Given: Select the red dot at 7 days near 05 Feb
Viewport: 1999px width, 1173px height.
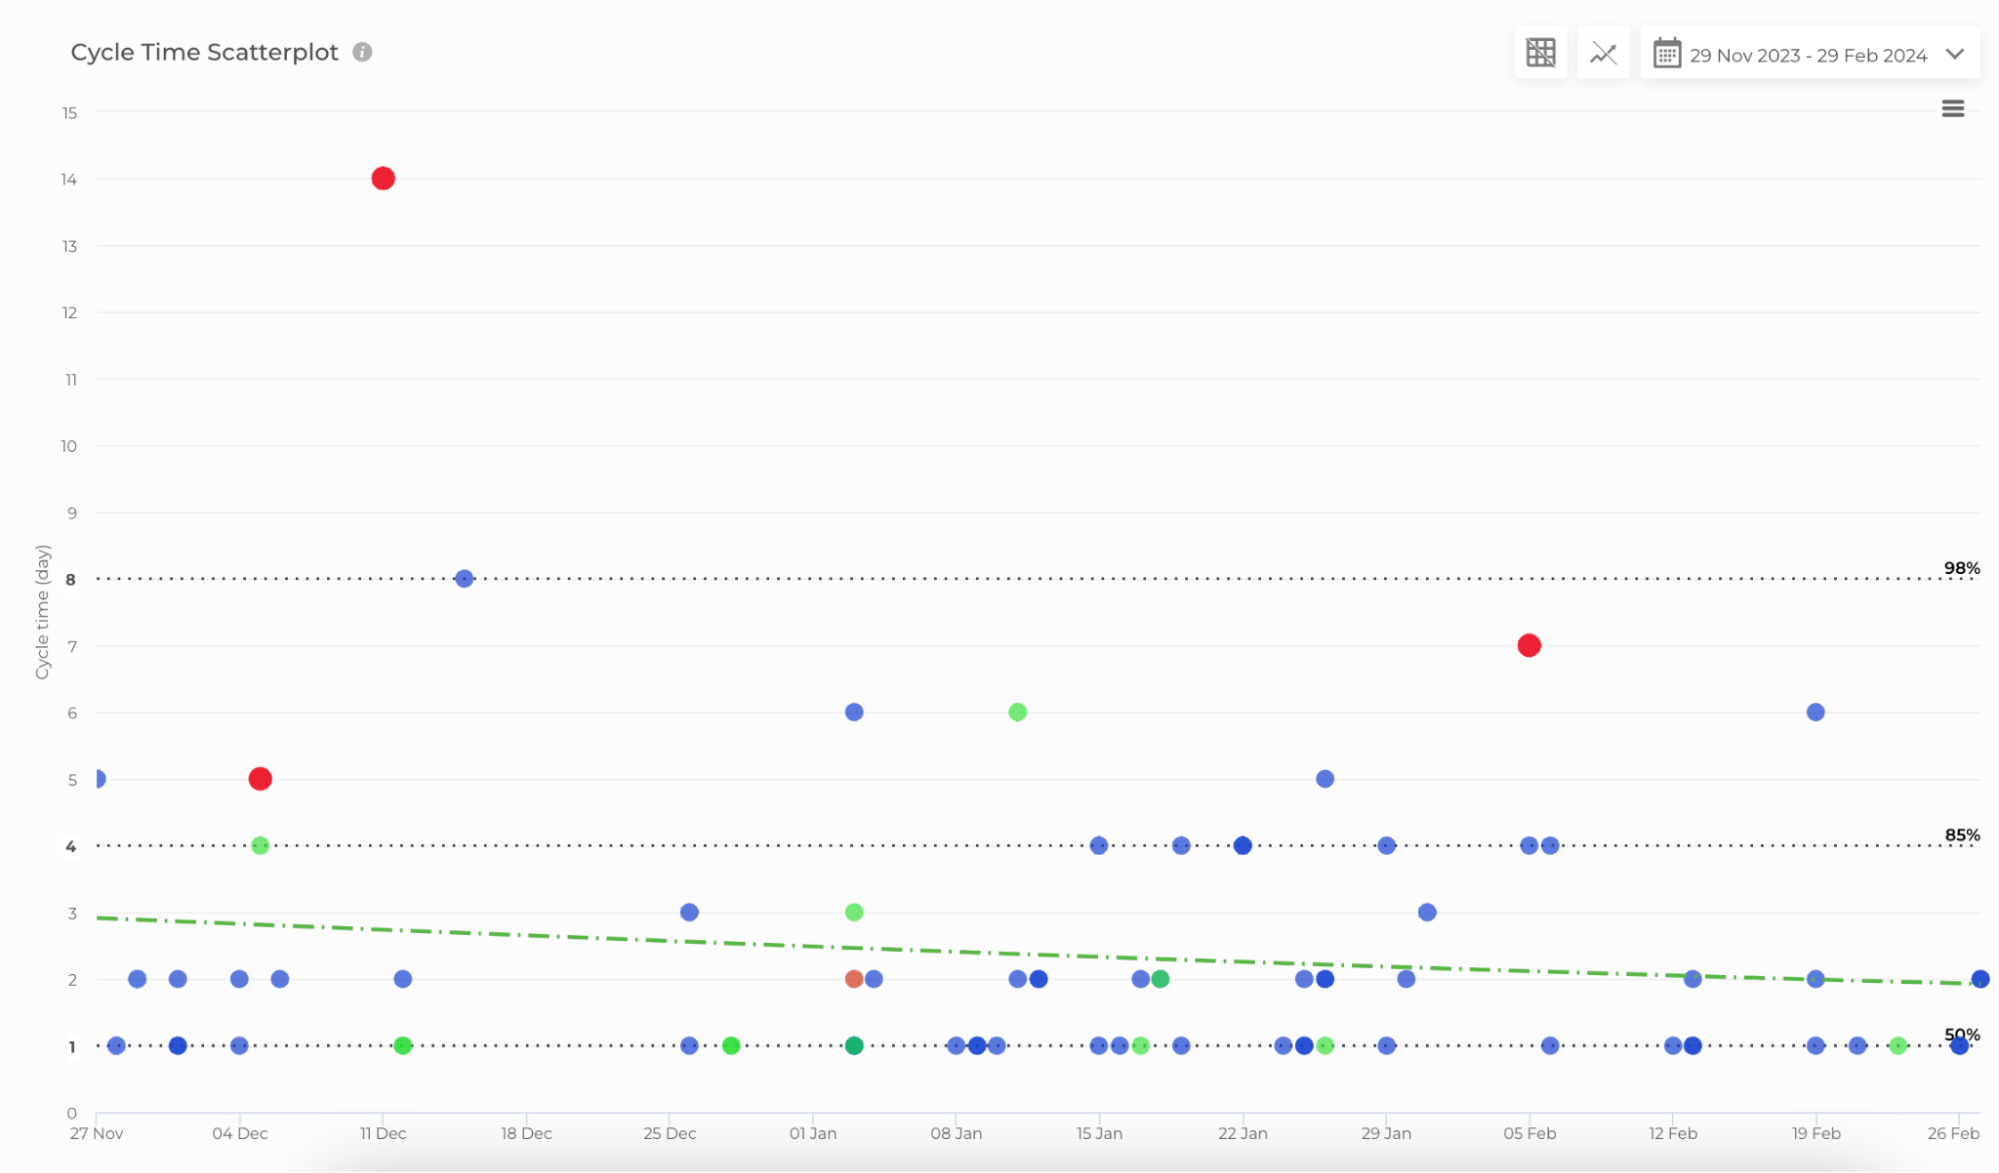Looking at the screenshot, I should pos(1528,645).
